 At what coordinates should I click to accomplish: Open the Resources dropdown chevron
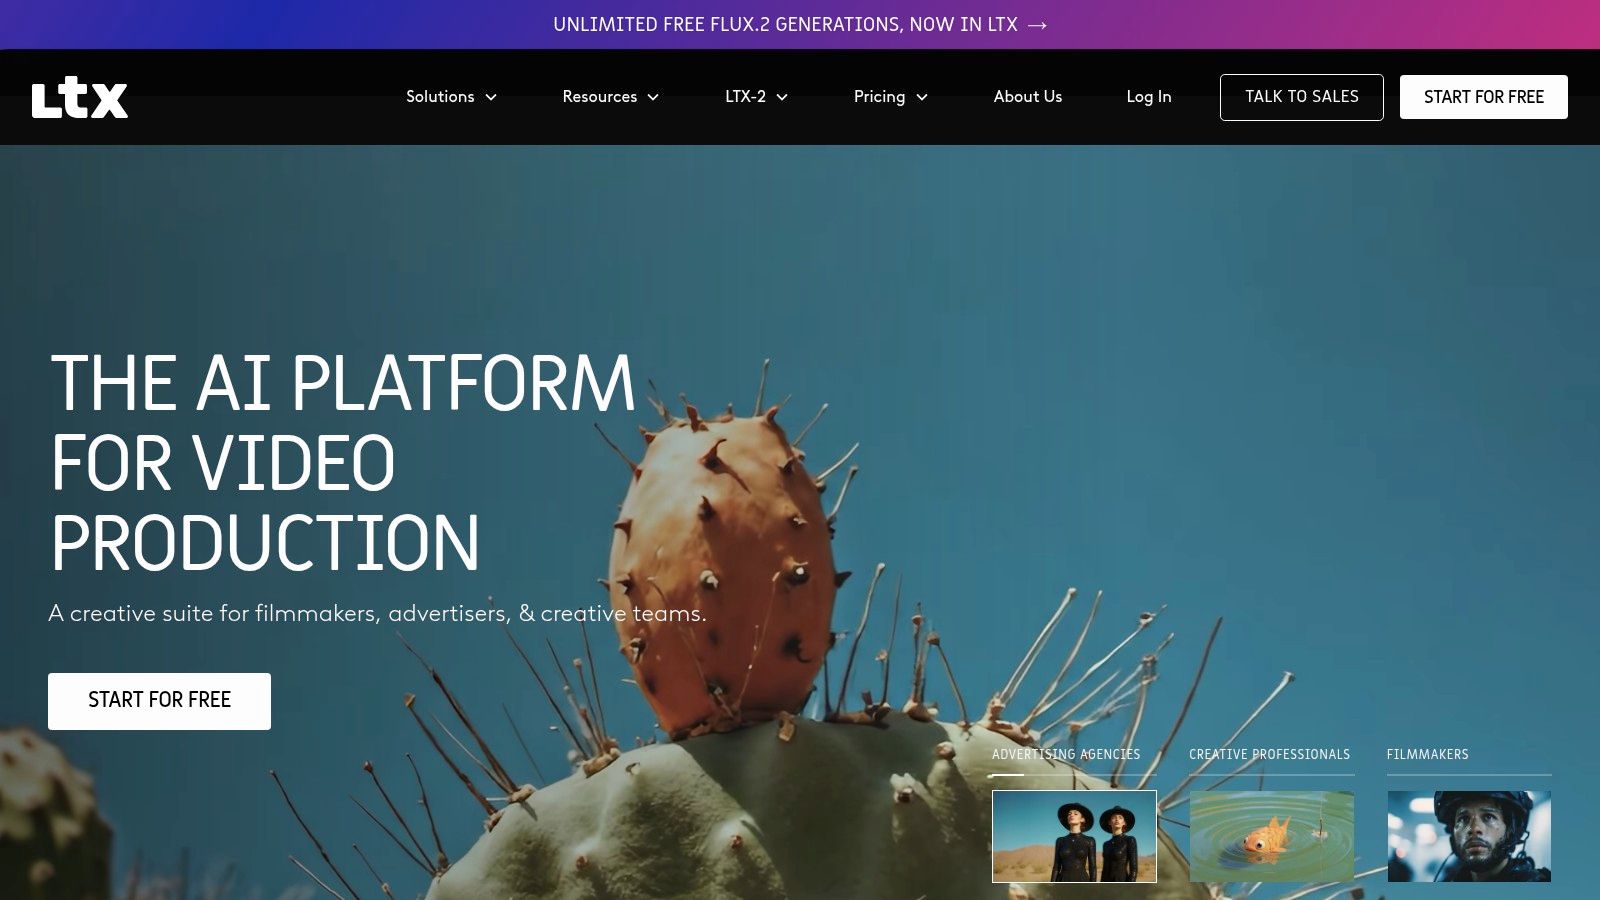(653, 97)
